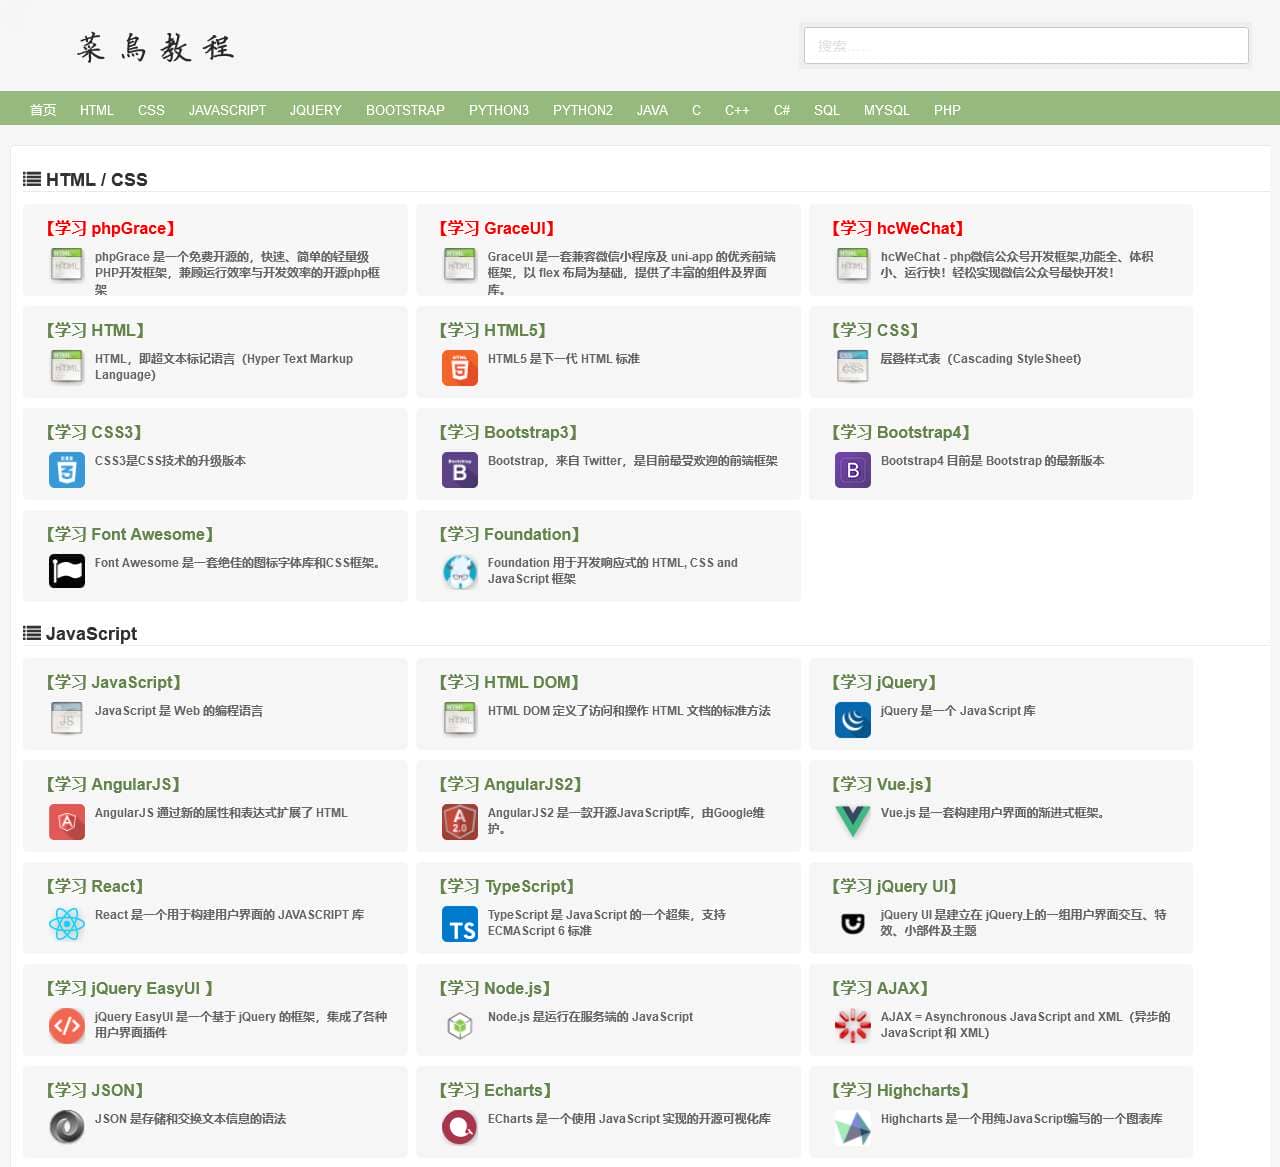Screen dimensions: 1280x1167
Task: Open the 【学习 Vue.js】 title link
Action: pyautogui.click(x=882, y=784)
